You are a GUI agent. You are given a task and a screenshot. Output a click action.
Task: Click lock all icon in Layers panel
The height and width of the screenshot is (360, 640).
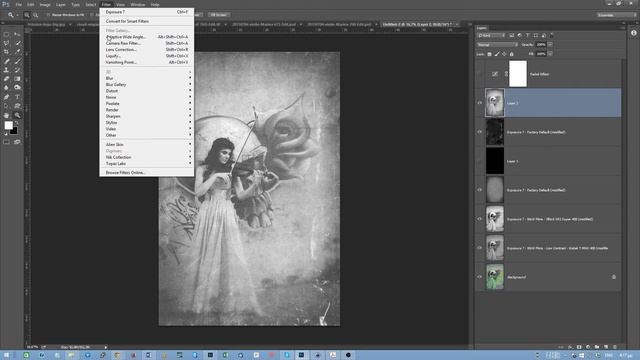click(511, 54)
